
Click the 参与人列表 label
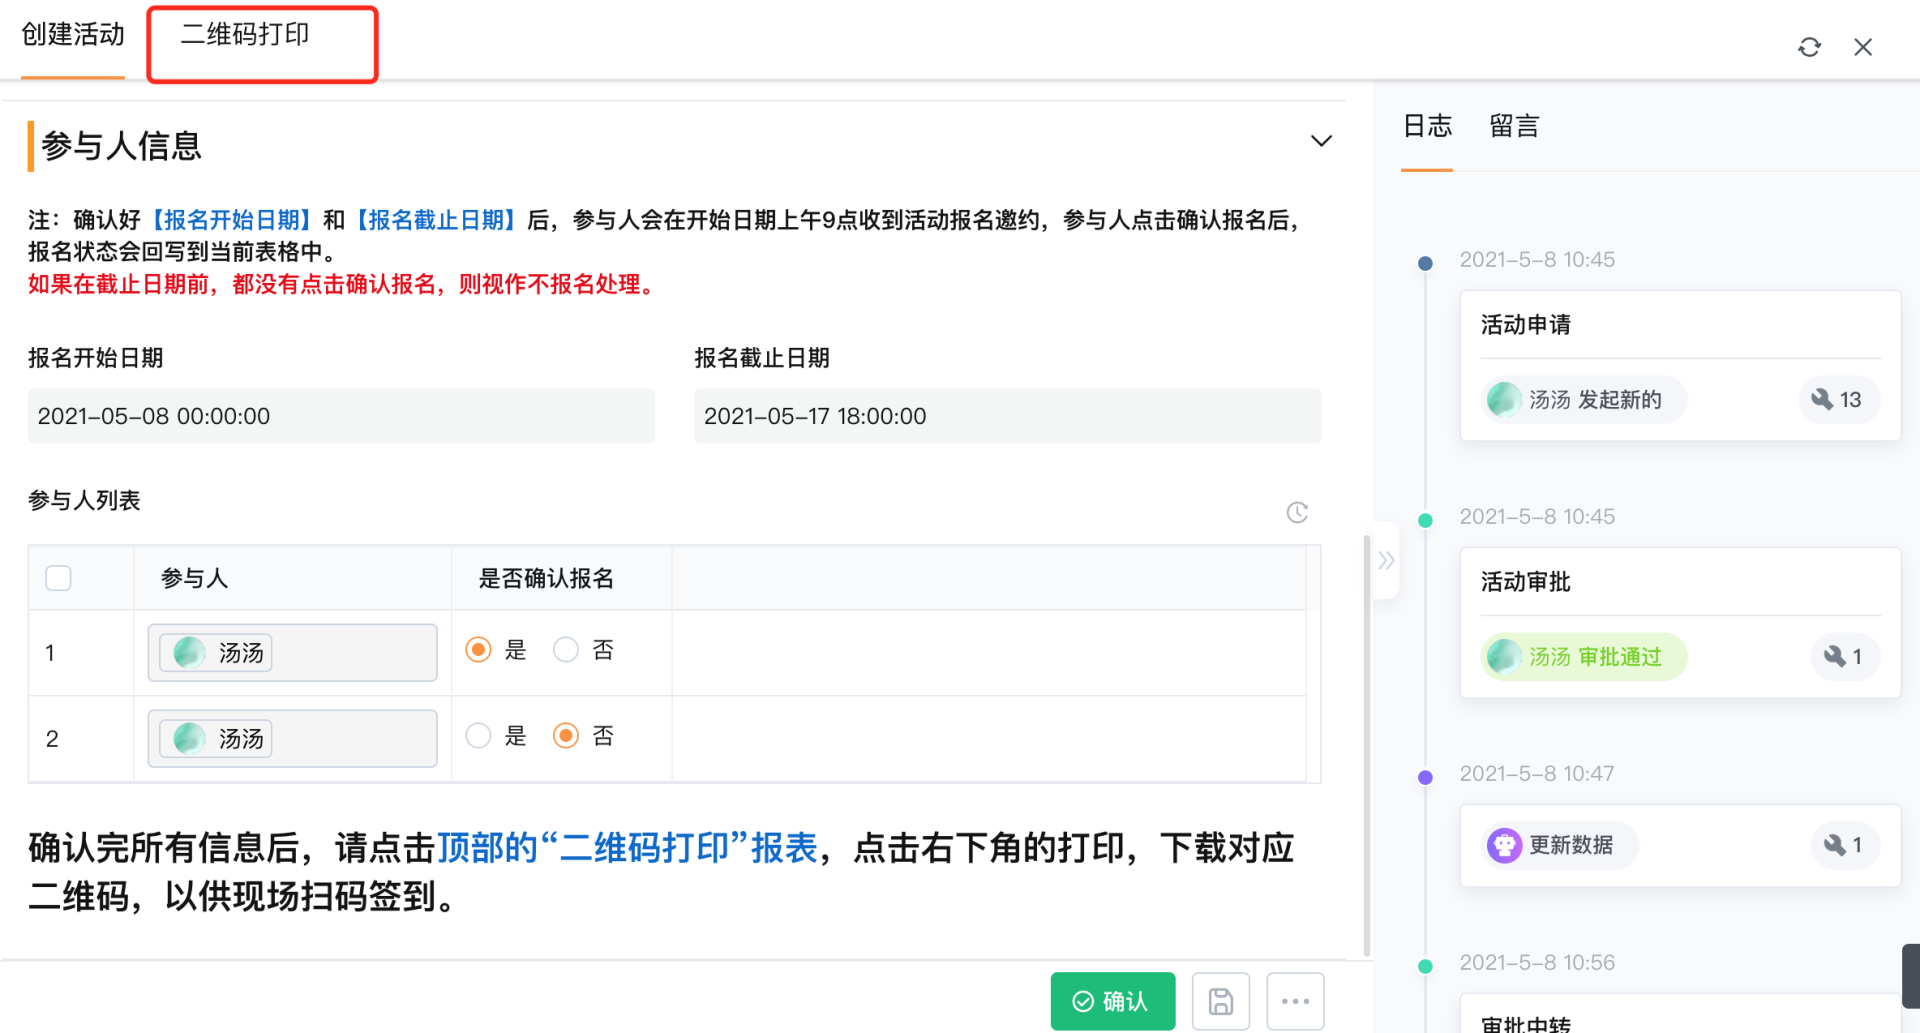(84, 500)
